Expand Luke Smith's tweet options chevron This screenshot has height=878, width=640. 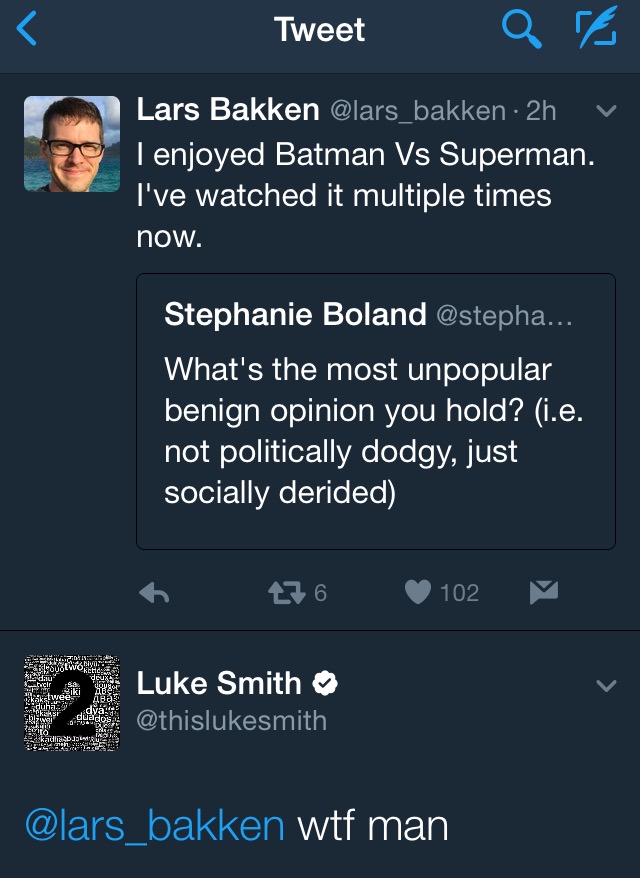tap(606, 685)
